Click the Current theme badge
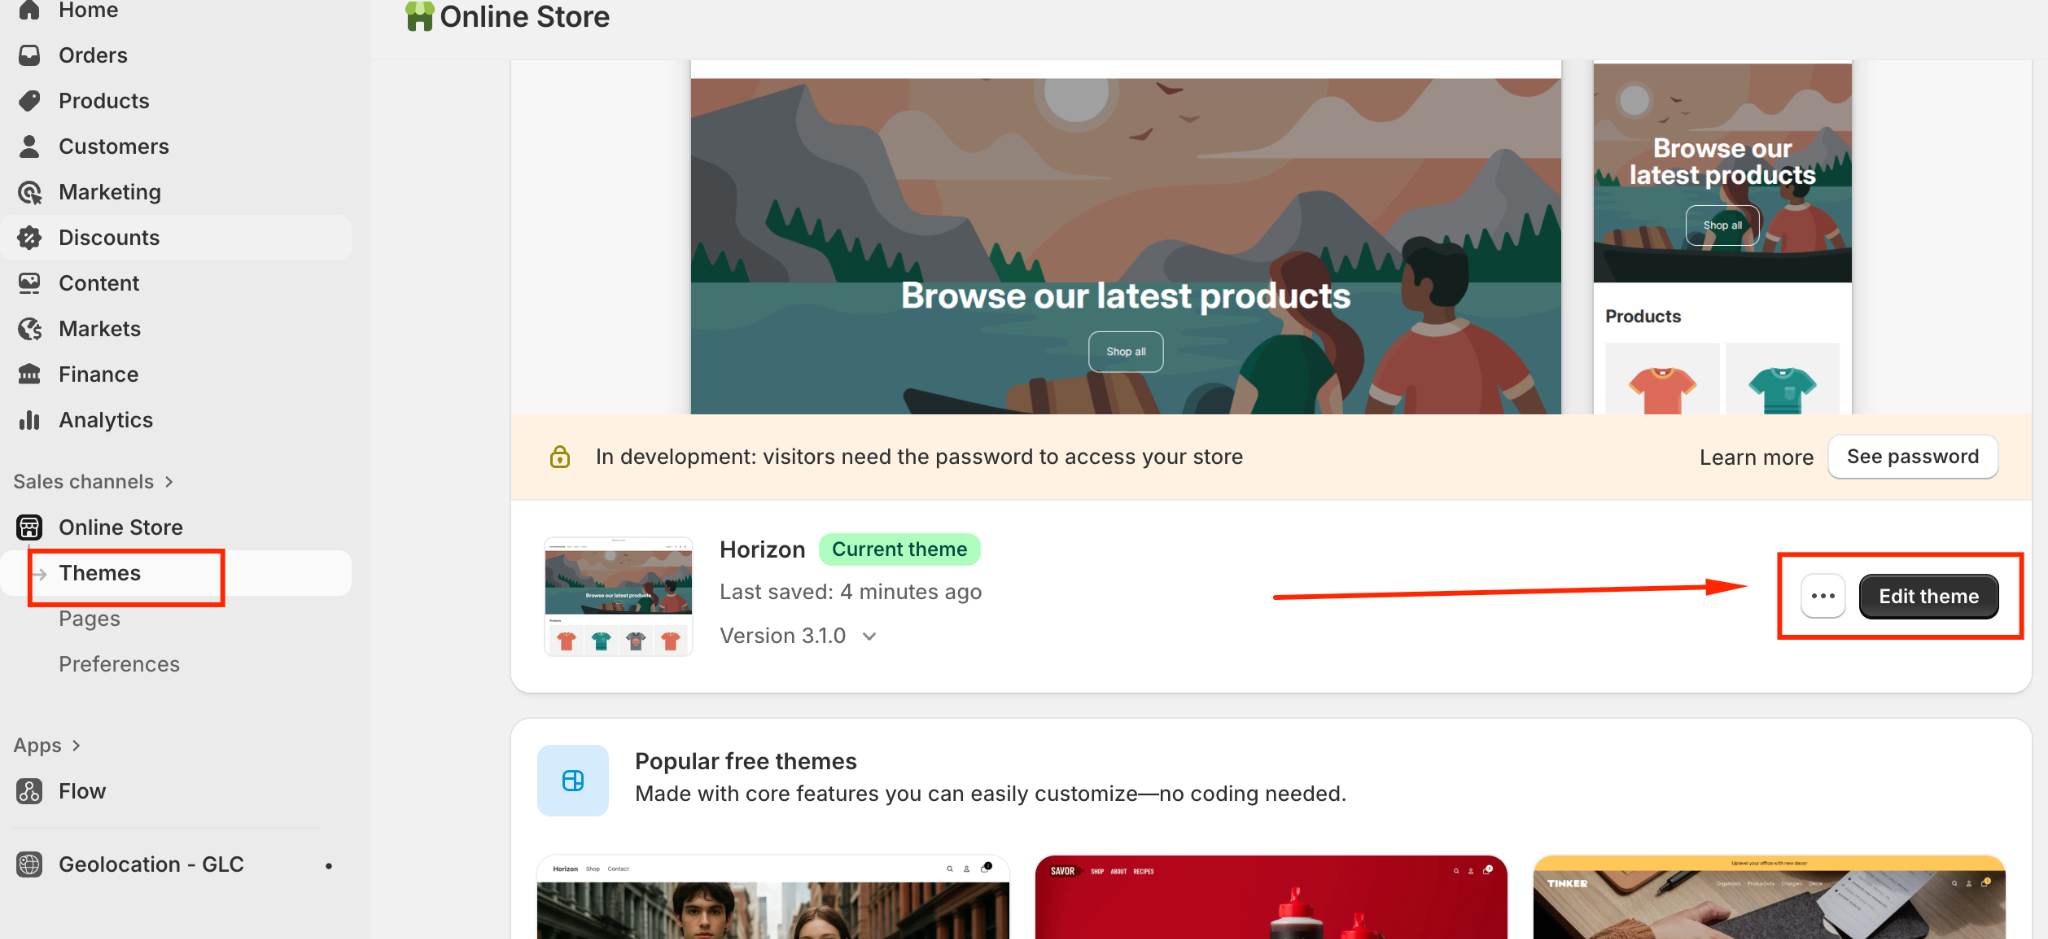The image size is (2048, 939). (x=899, y=549)
